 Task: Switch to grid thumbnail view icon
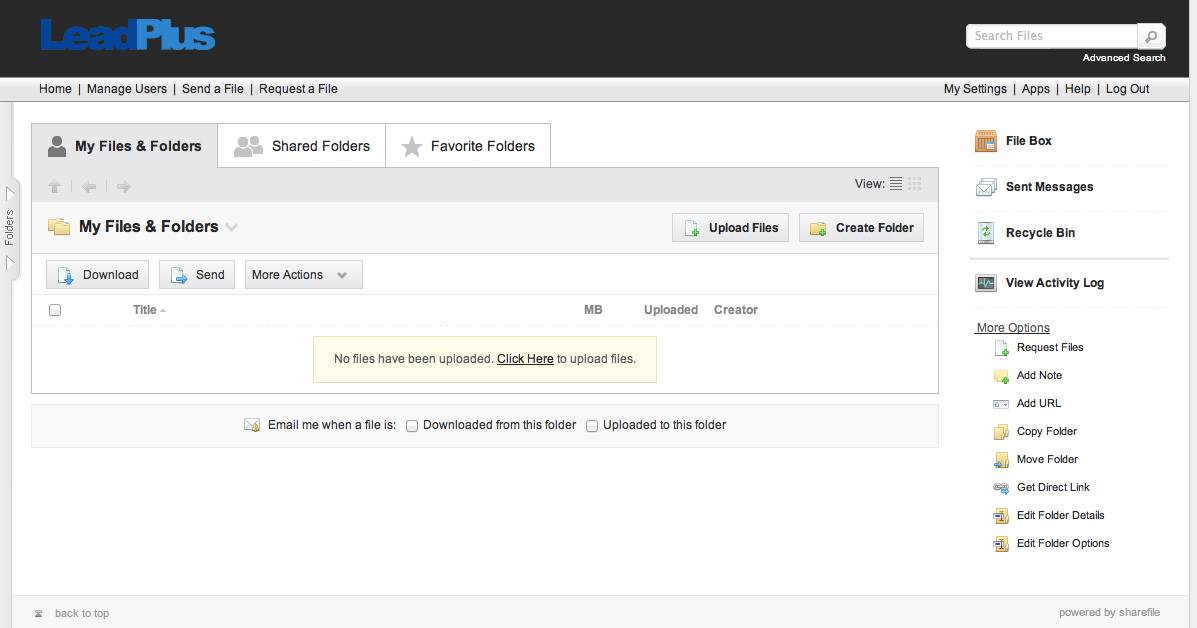click(915, 184)
